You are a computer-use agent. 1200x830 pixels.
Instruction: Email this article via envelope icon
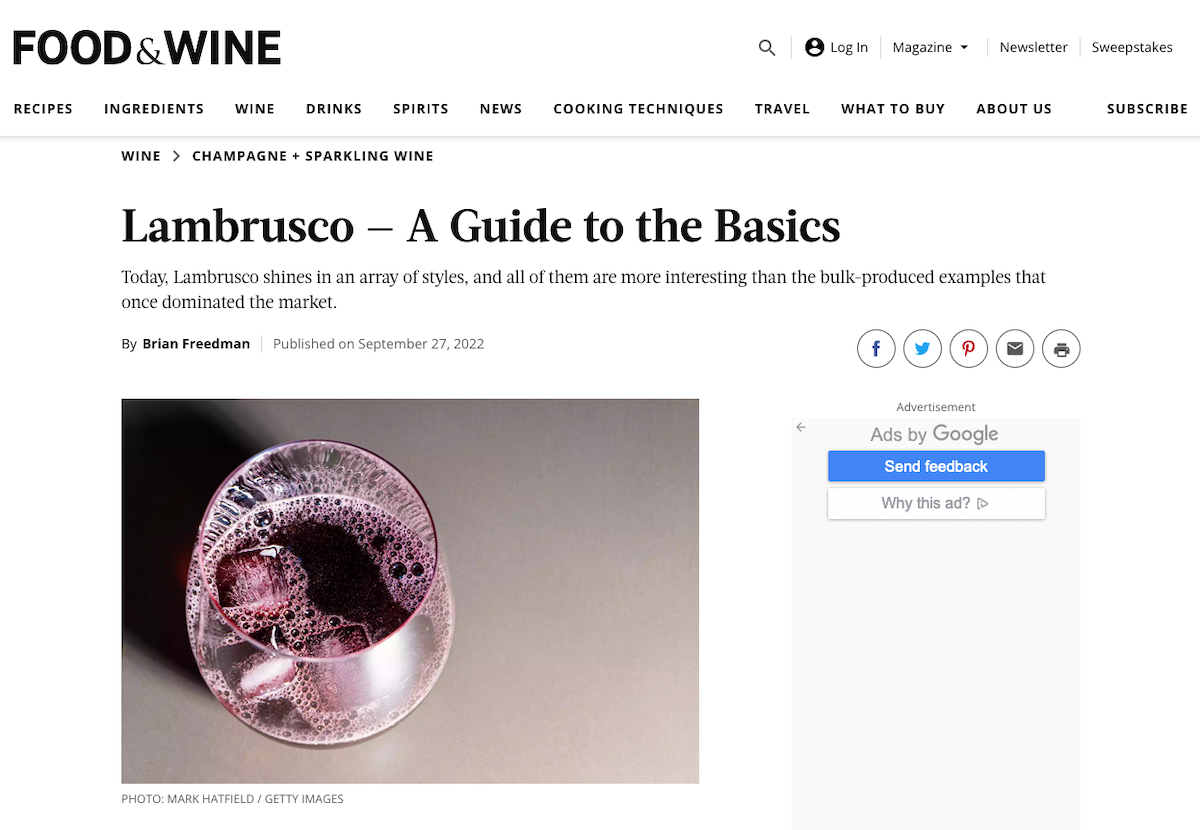(x=1015, y=349)
